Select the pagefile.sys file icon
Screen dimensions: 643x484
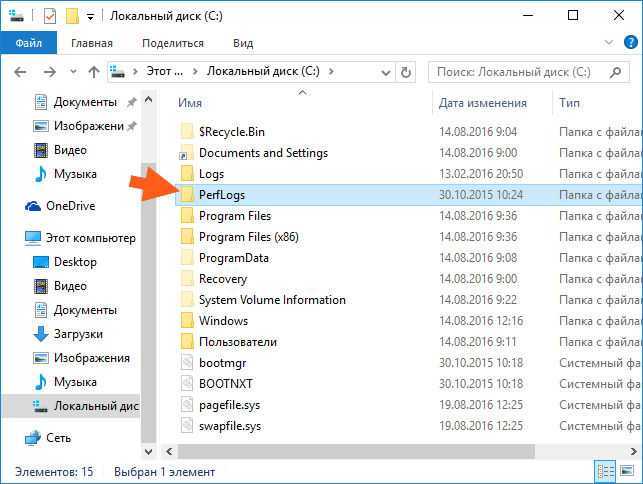coord(187,405)
